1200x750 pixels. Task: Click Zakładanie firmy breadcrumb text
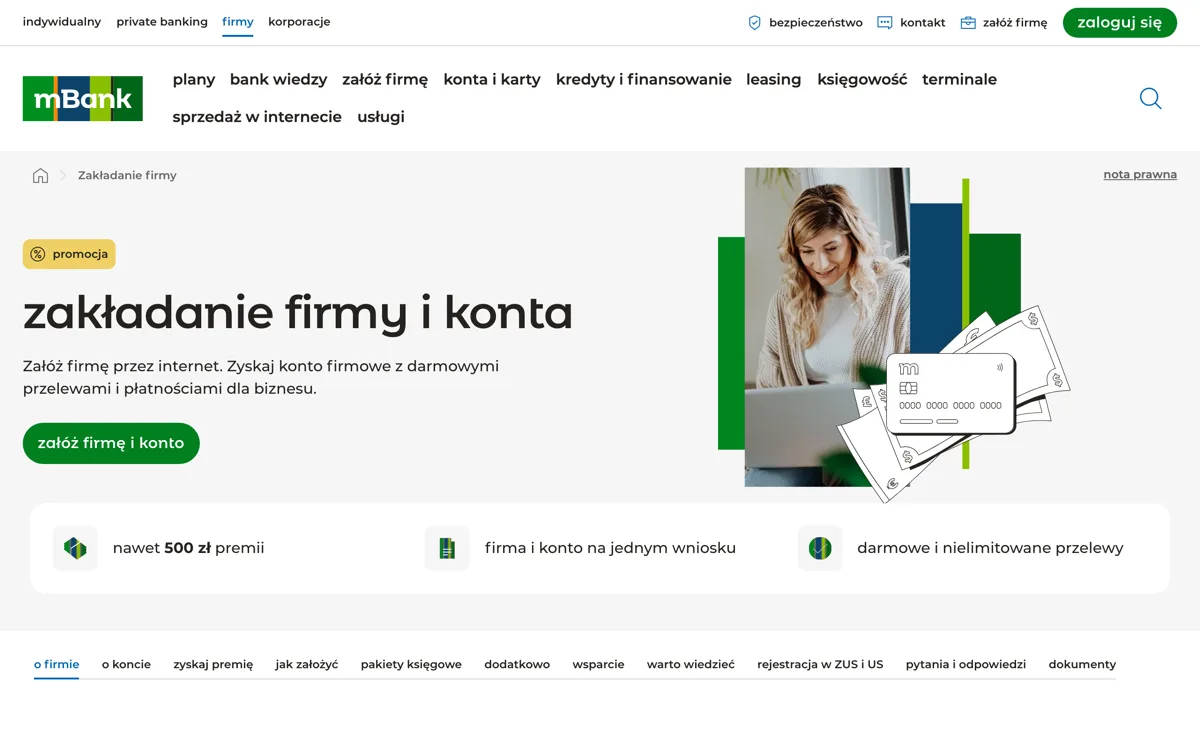pyautogui.click(x=127, y=175)
